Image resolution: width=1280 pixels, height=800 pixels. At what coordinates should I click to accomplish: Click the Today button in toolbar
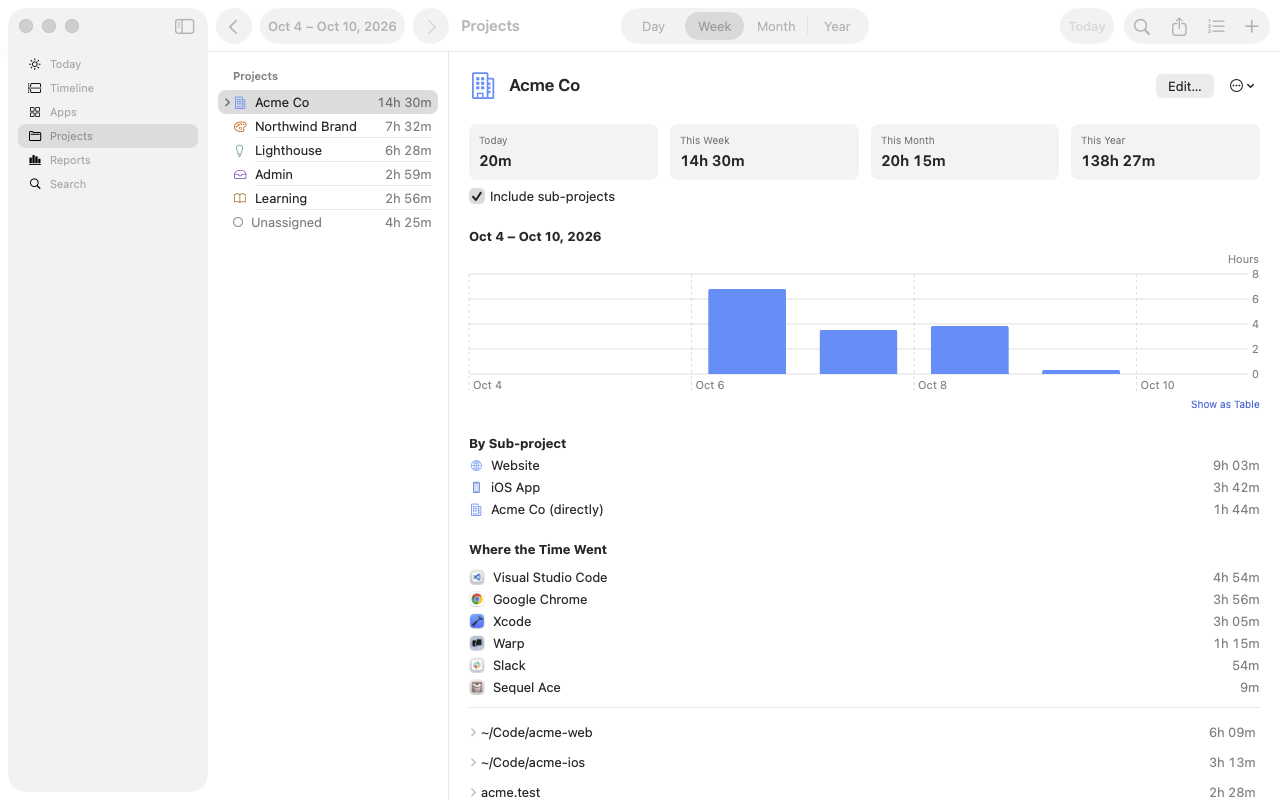[x=1087, y=27]
